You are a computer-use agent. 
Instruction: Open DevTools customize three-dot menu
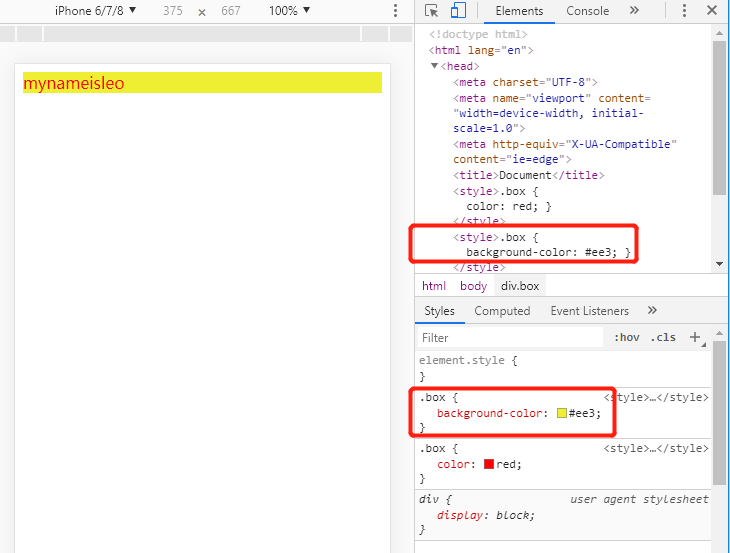tap(684, 11)
